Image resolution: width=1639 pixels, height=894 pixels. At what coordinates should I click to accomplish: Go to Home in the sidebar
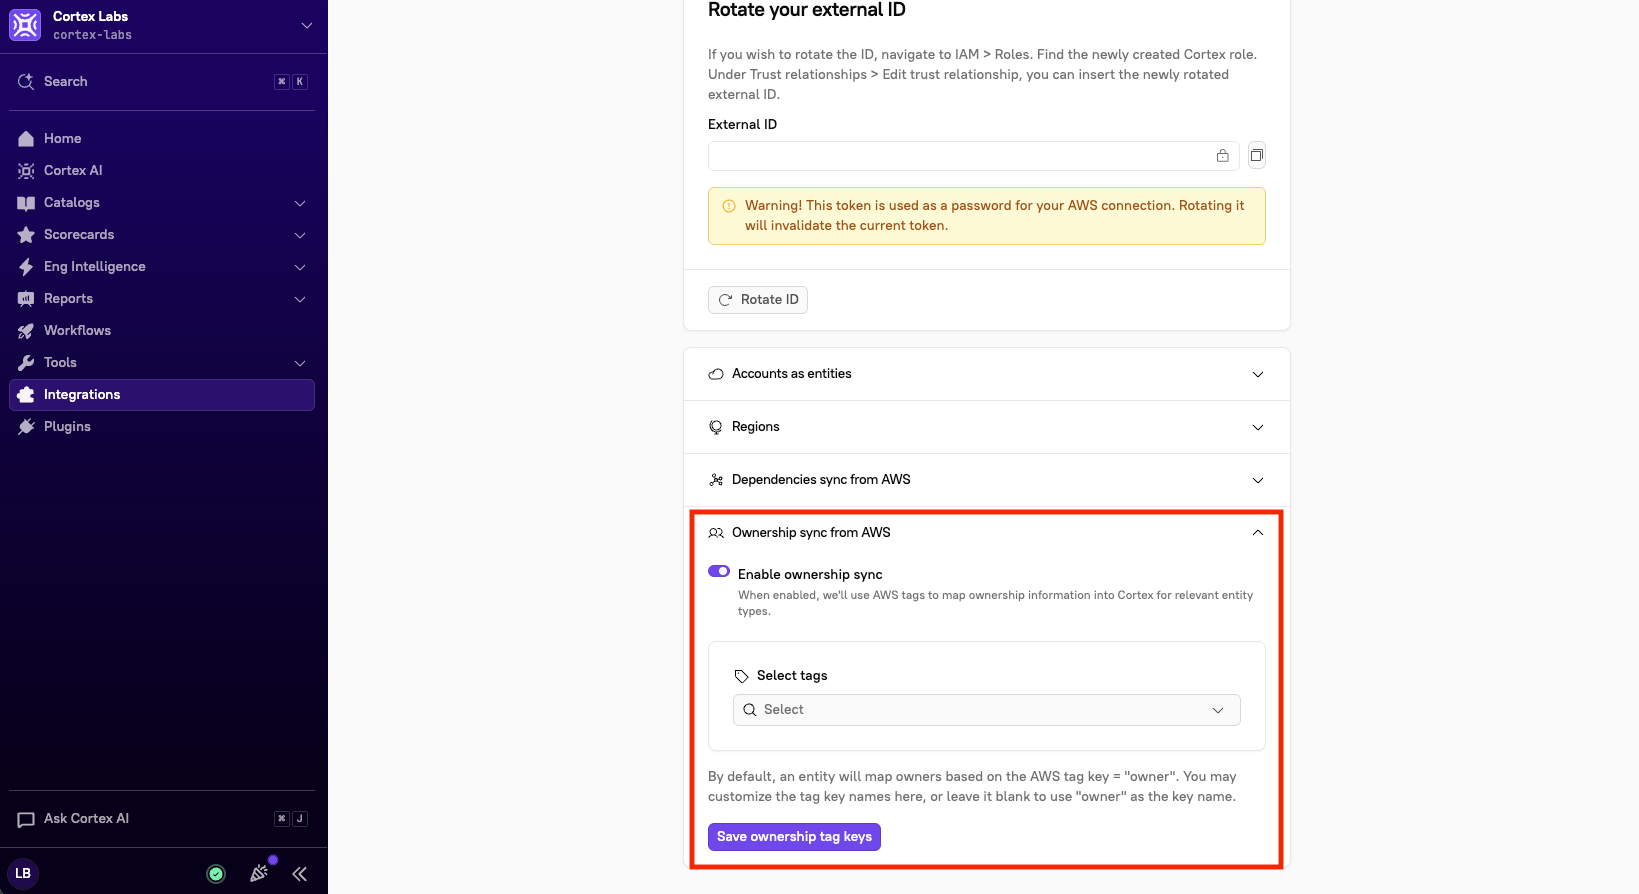(x=162, y=138)
